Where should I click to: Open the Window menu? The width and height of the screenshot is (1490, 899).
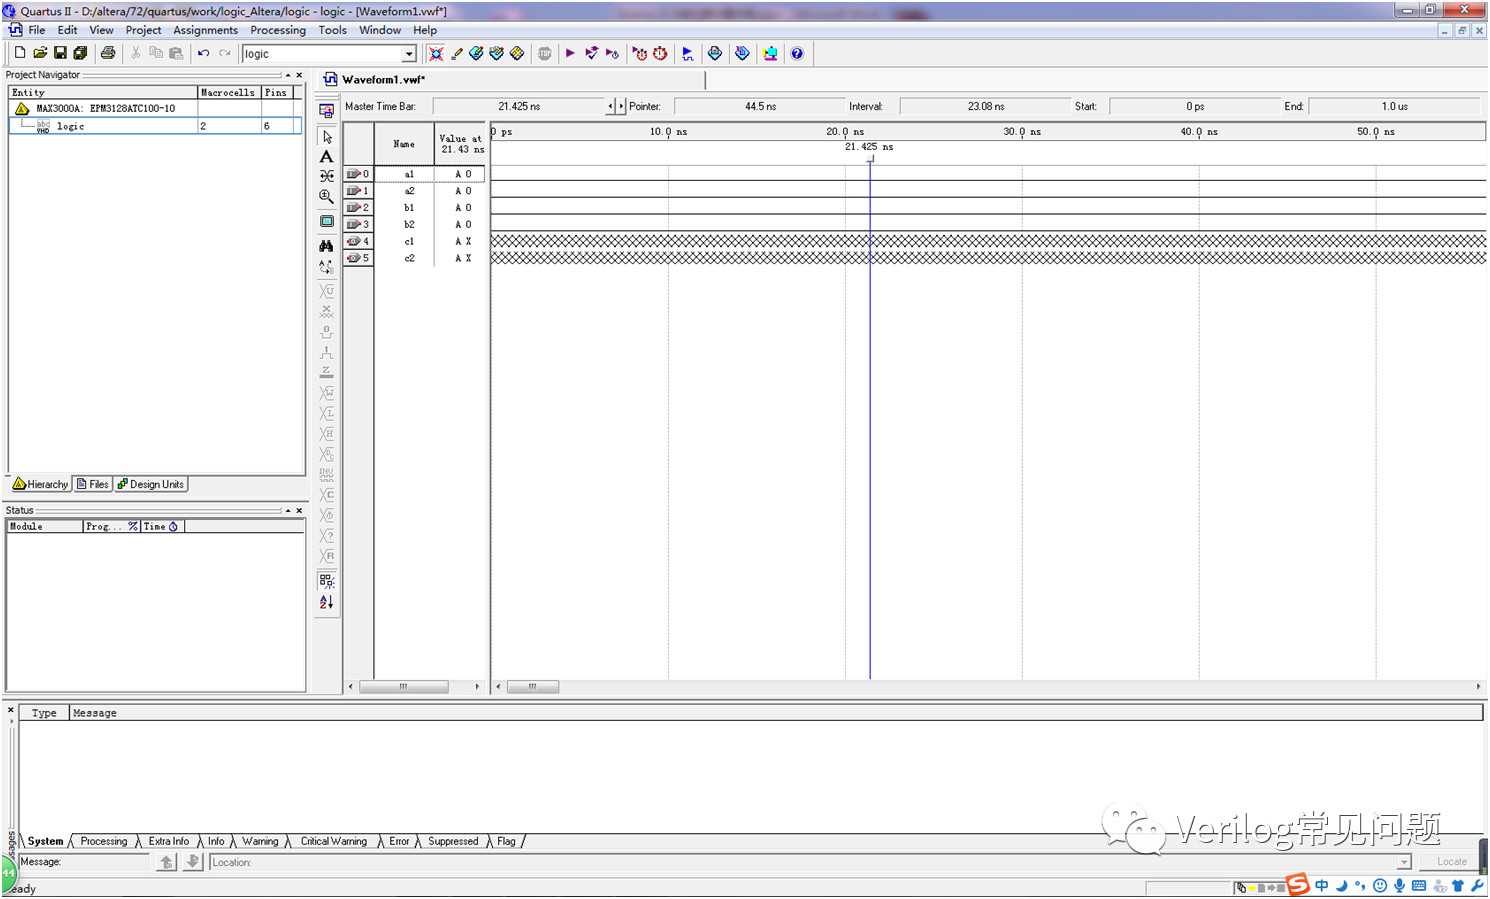click(x=380, y=30)
